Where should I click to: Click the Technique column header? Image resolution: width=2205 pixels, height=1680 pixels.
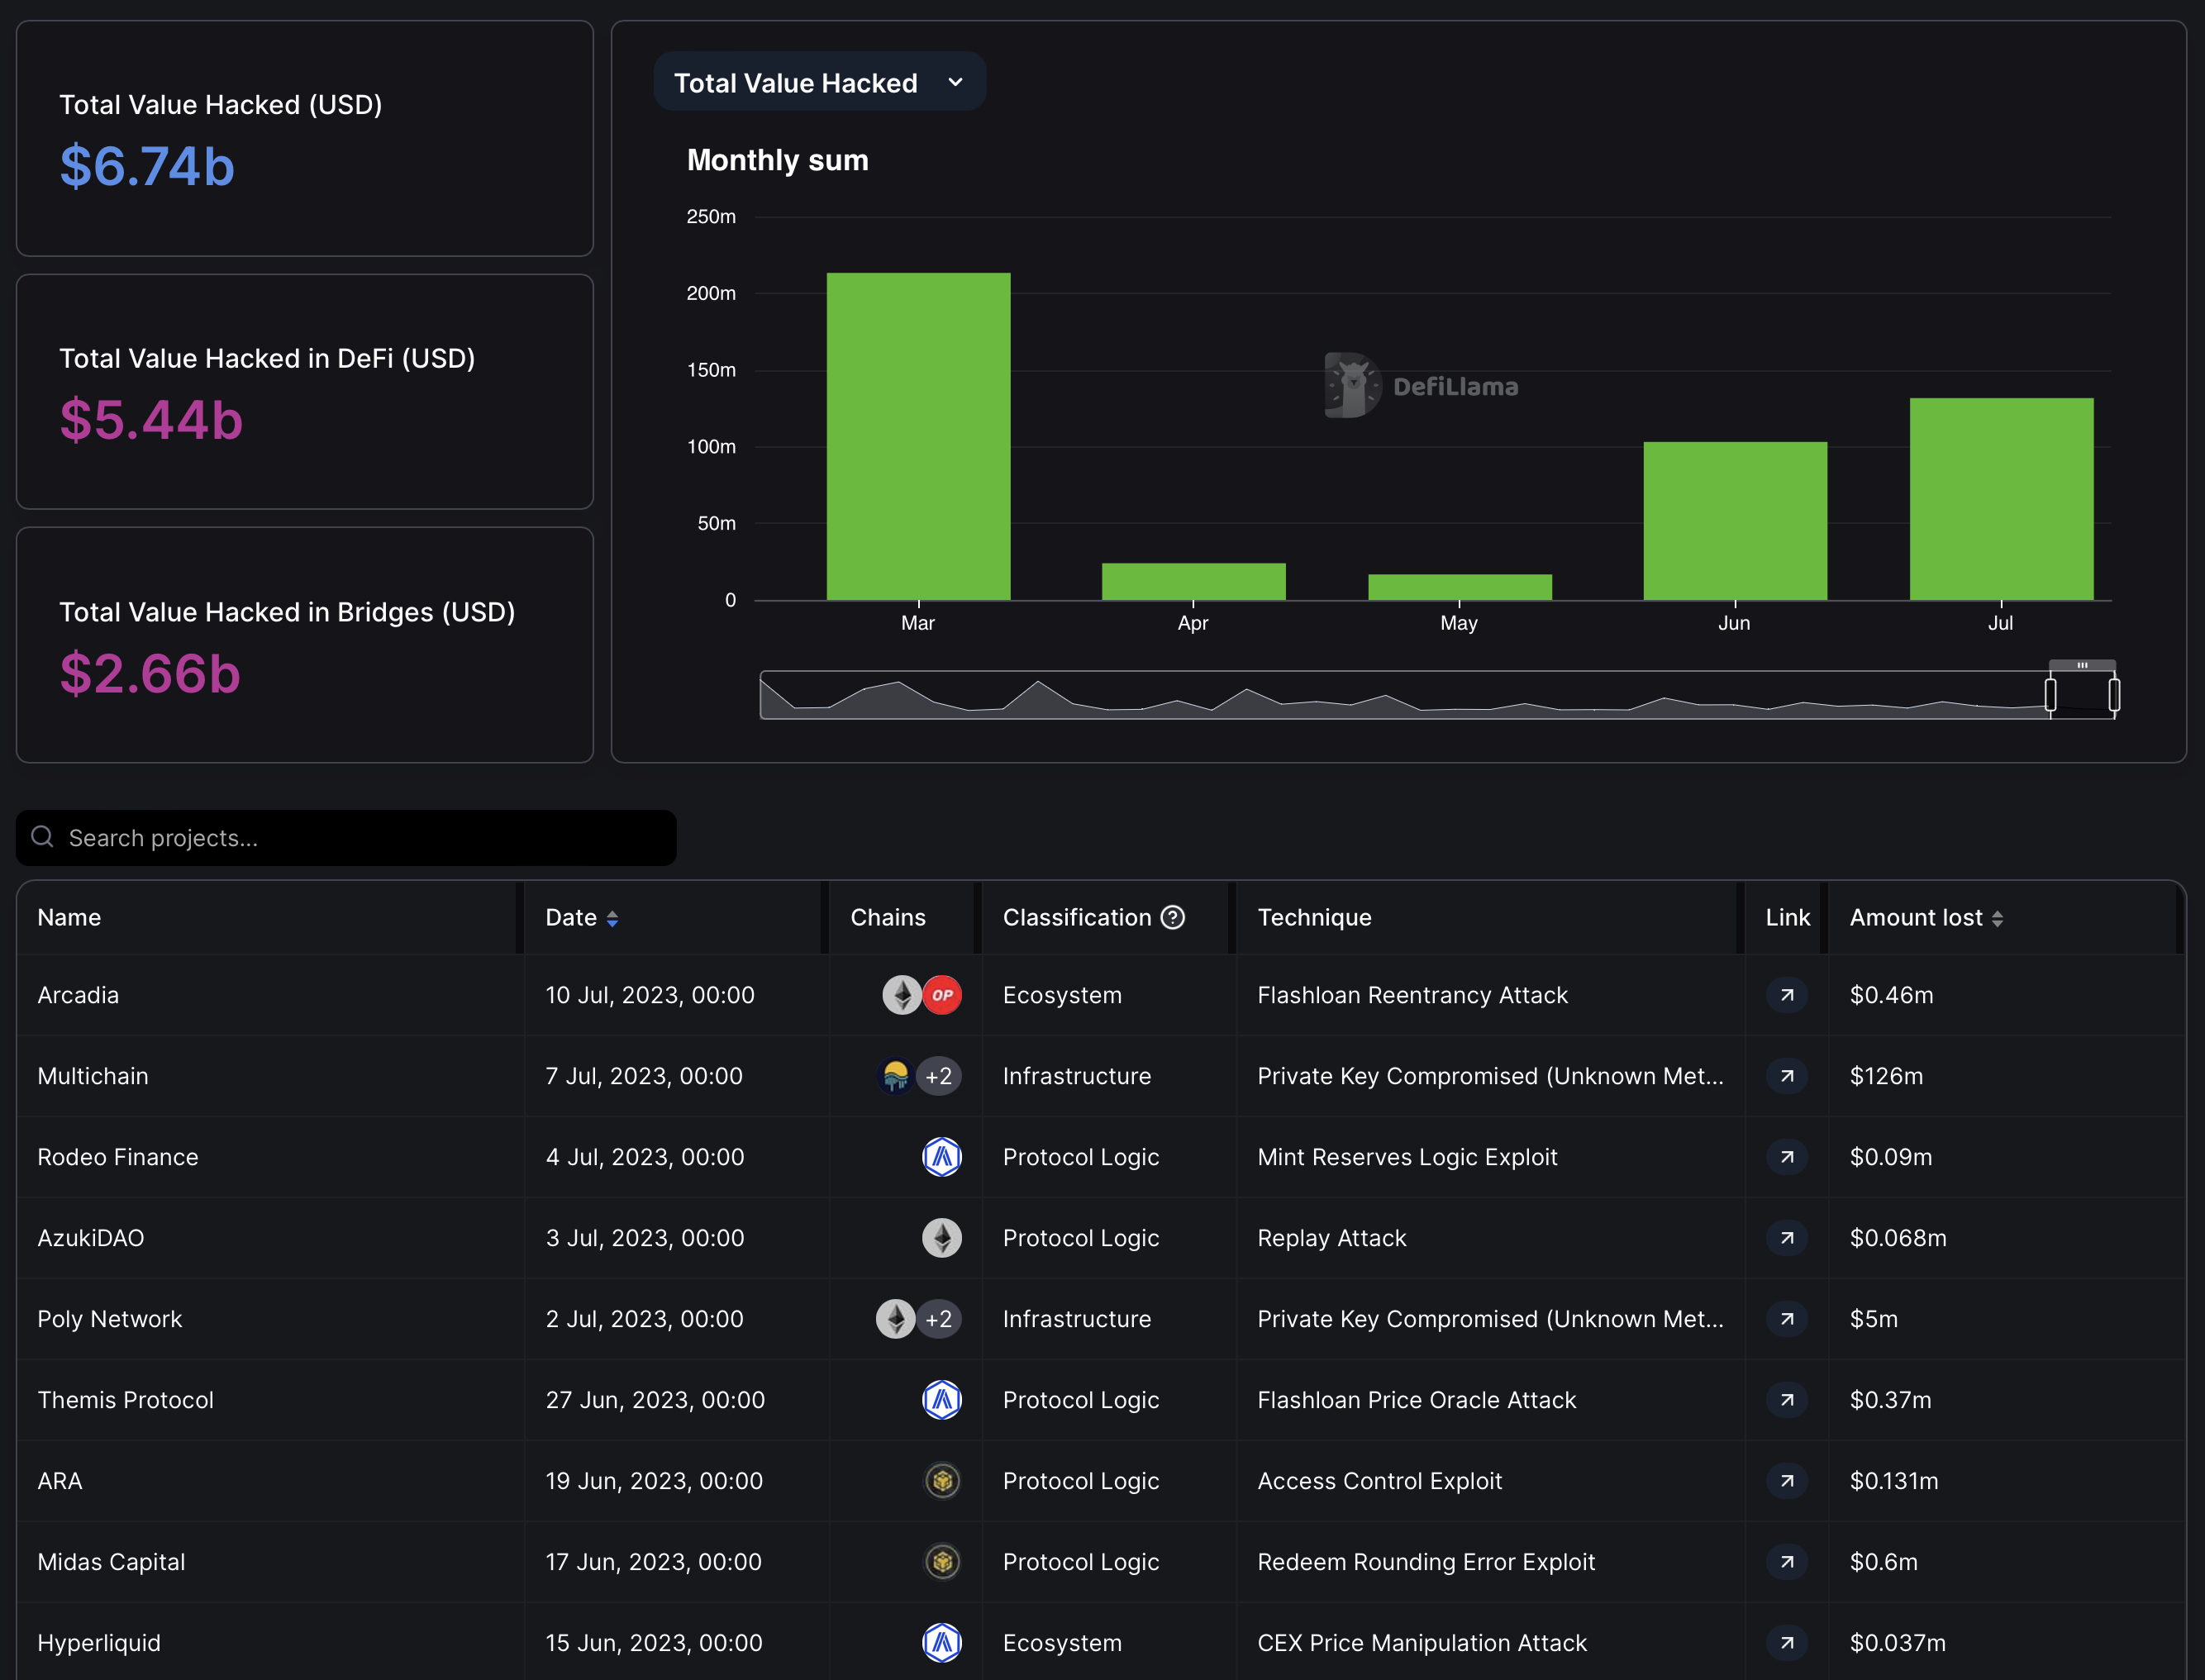click(x=1314, y=917)
